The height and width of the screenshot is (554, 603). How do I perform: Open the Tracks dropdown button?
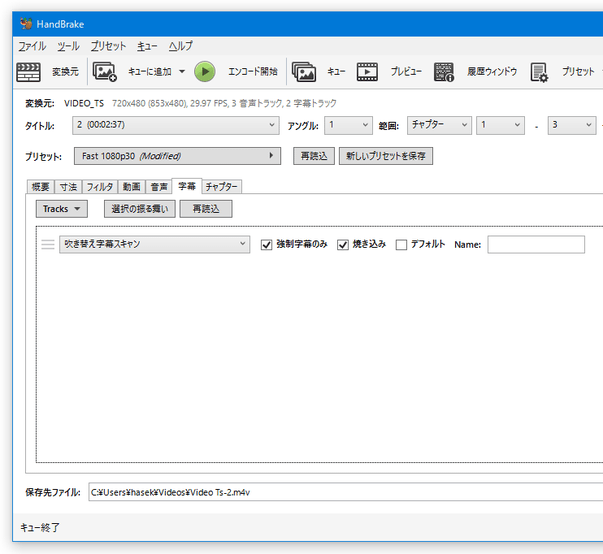click(62, 209)
